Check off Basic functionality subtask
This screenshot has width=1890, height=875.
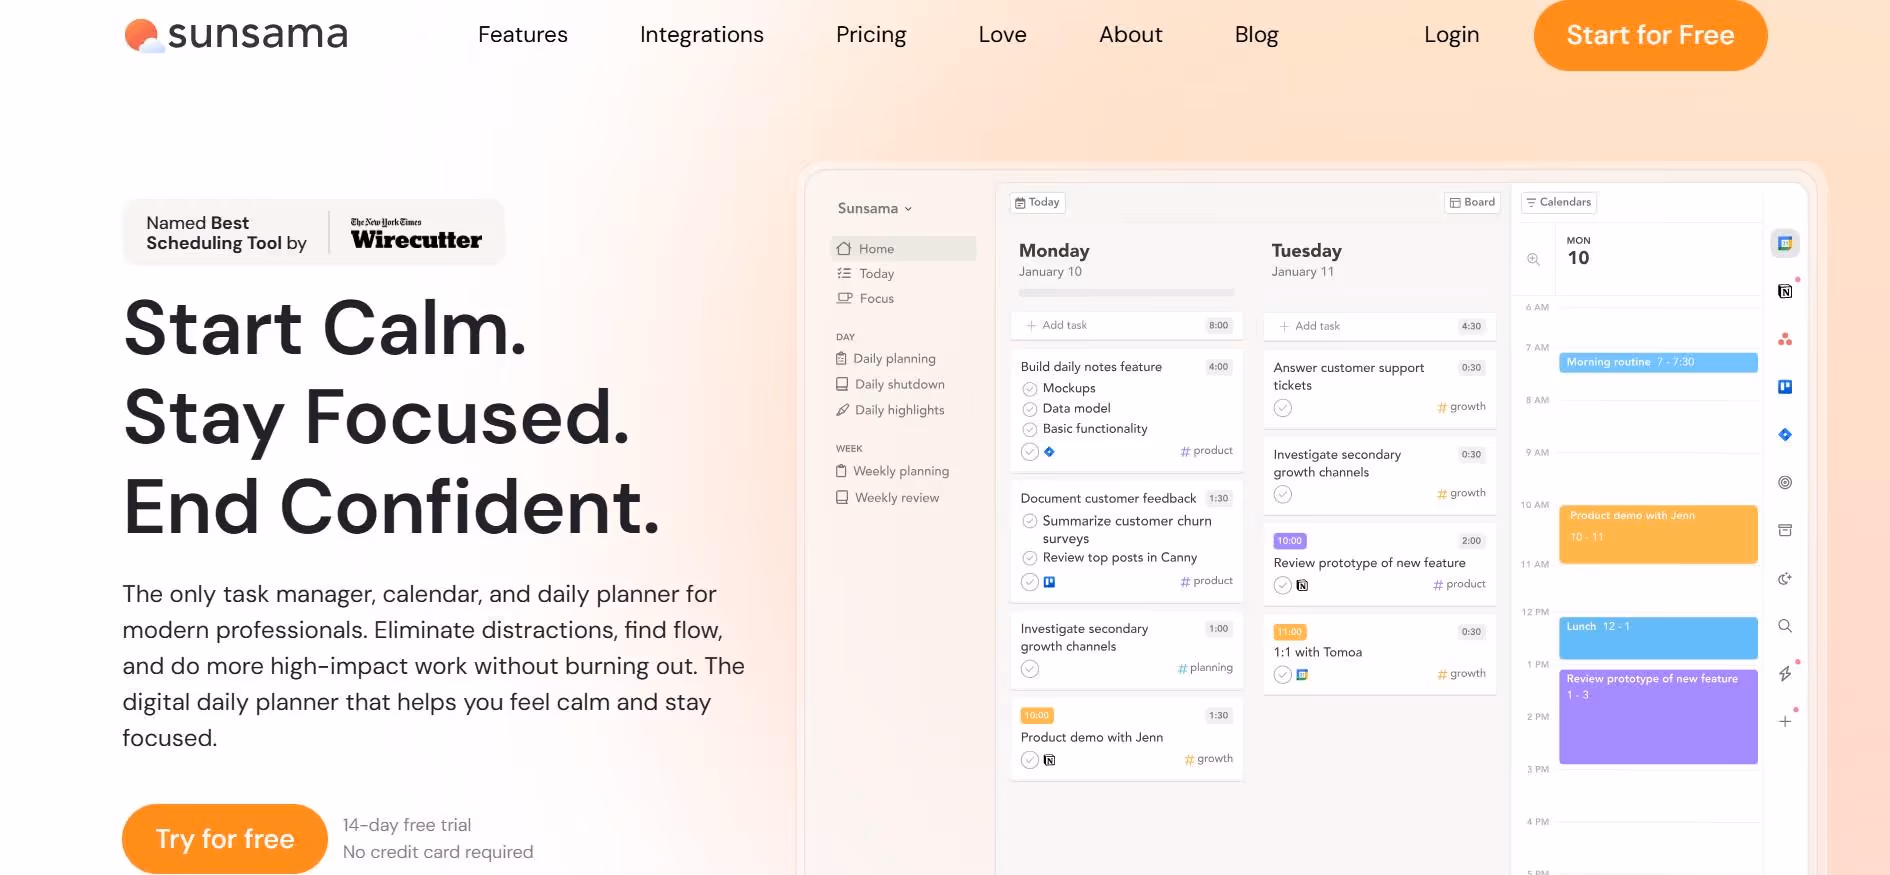(x=1029, y=429)
